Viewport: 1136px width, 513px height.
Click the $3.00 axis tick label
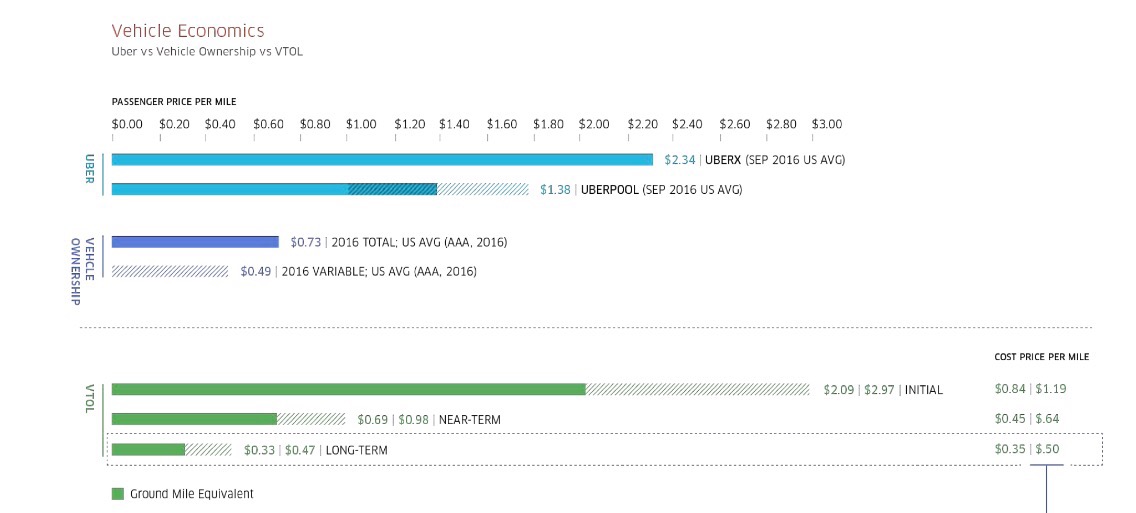tap(827, 125)
